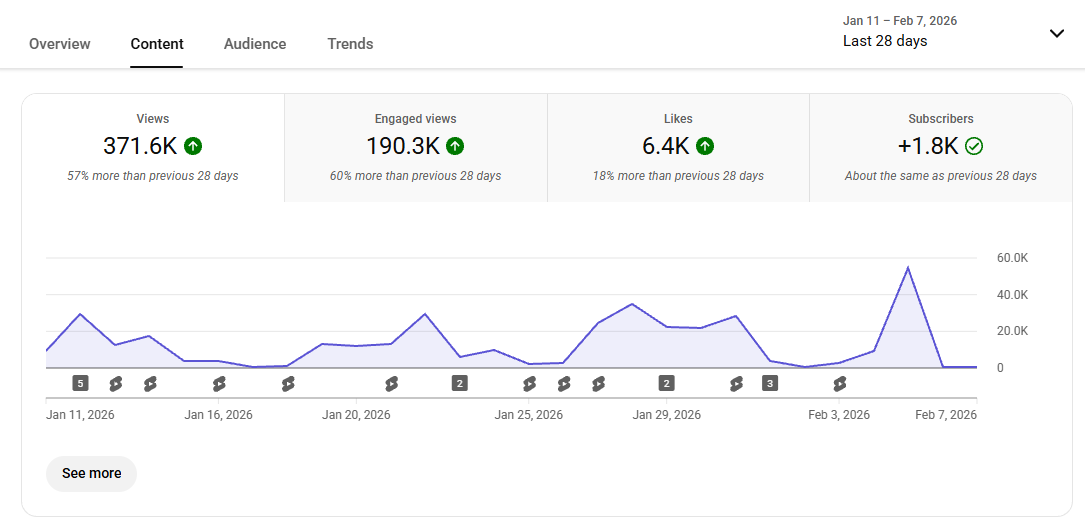
Task: Click the Shorts marker above Feb 3, 2026
Action: [x=840, y=383]
